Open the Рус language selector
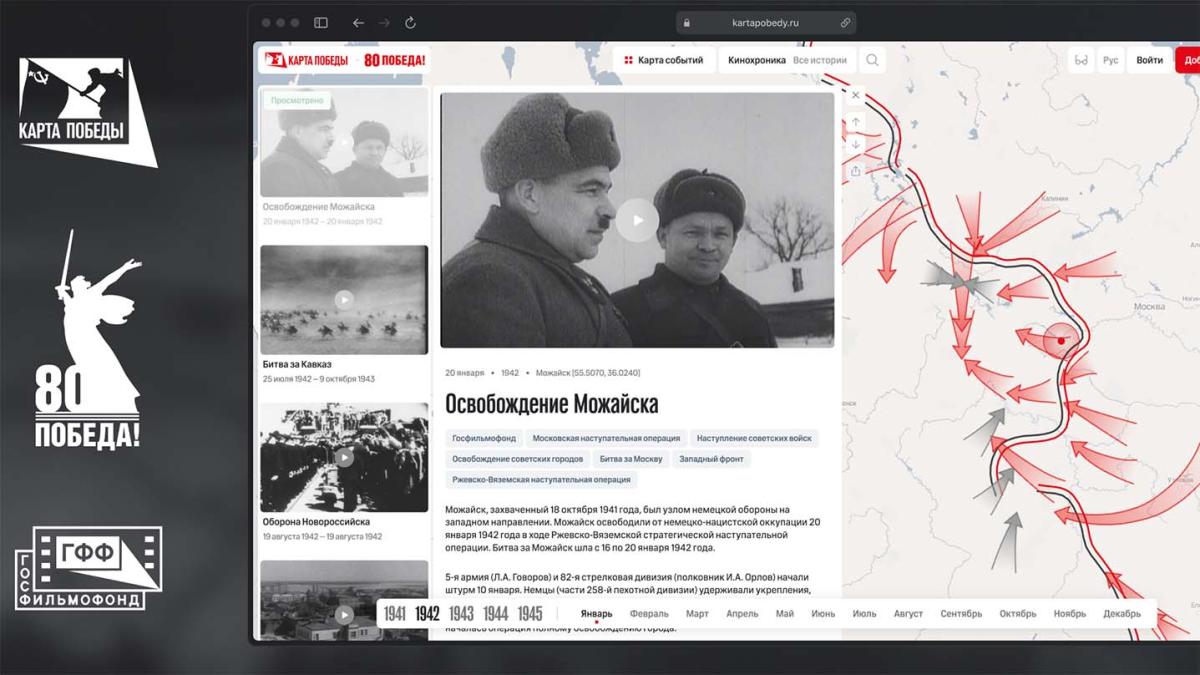Image resolution: width=1200 pixels, height=675 pixels. 1110,60
